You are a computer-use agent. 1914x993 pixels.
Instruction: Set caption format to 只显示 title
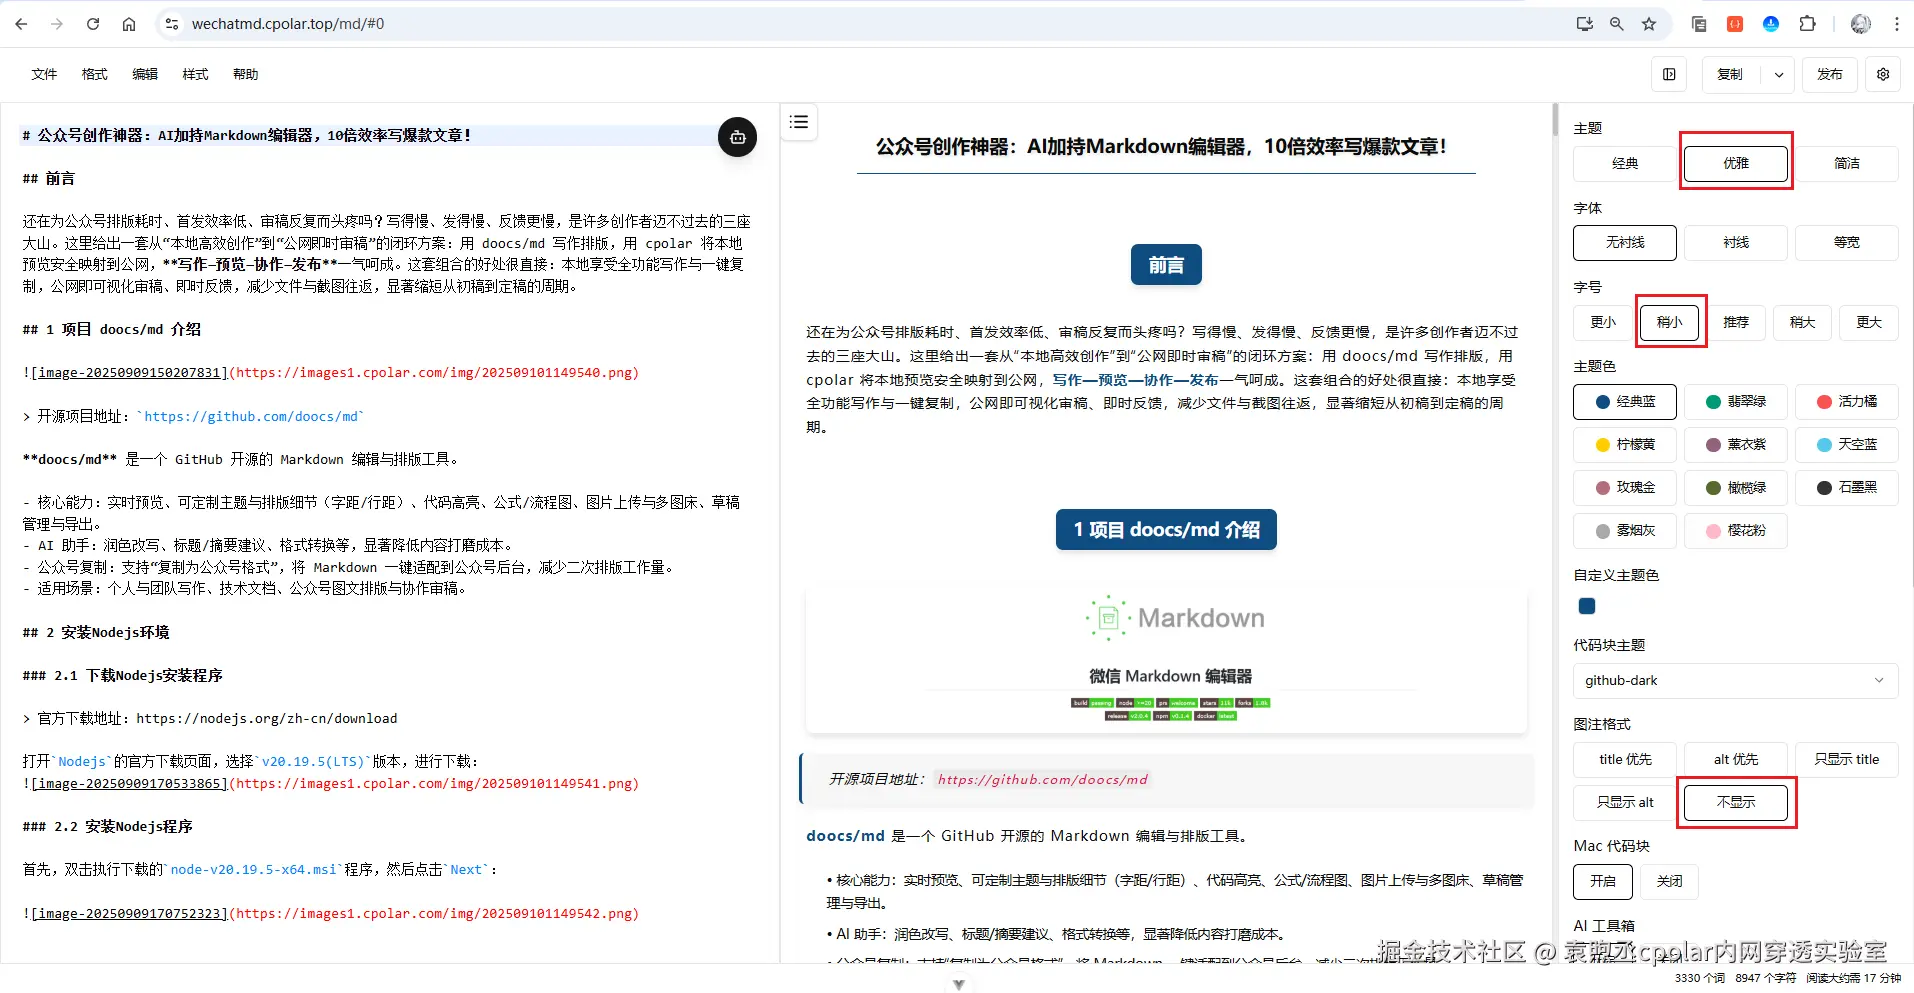(1847, 760)
